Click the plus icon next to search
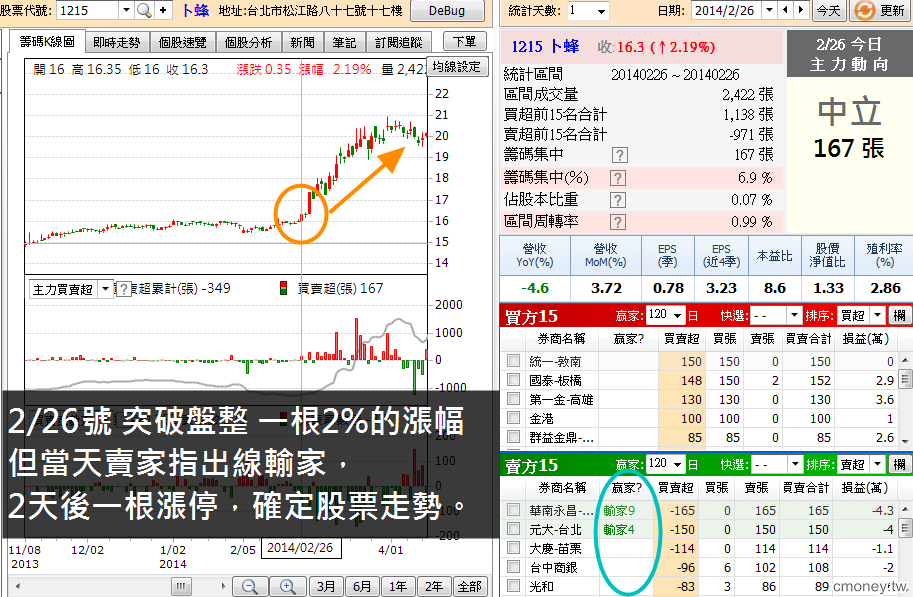 click(162, 11)
